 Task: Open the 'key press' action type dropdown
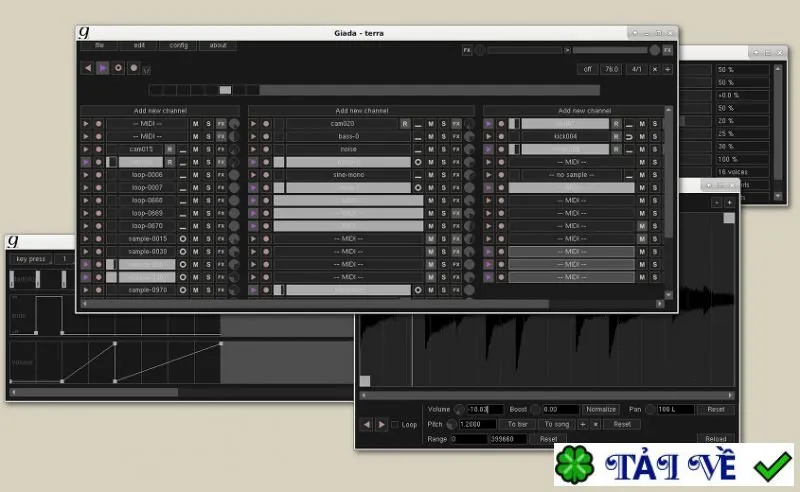tap(31, 259)
